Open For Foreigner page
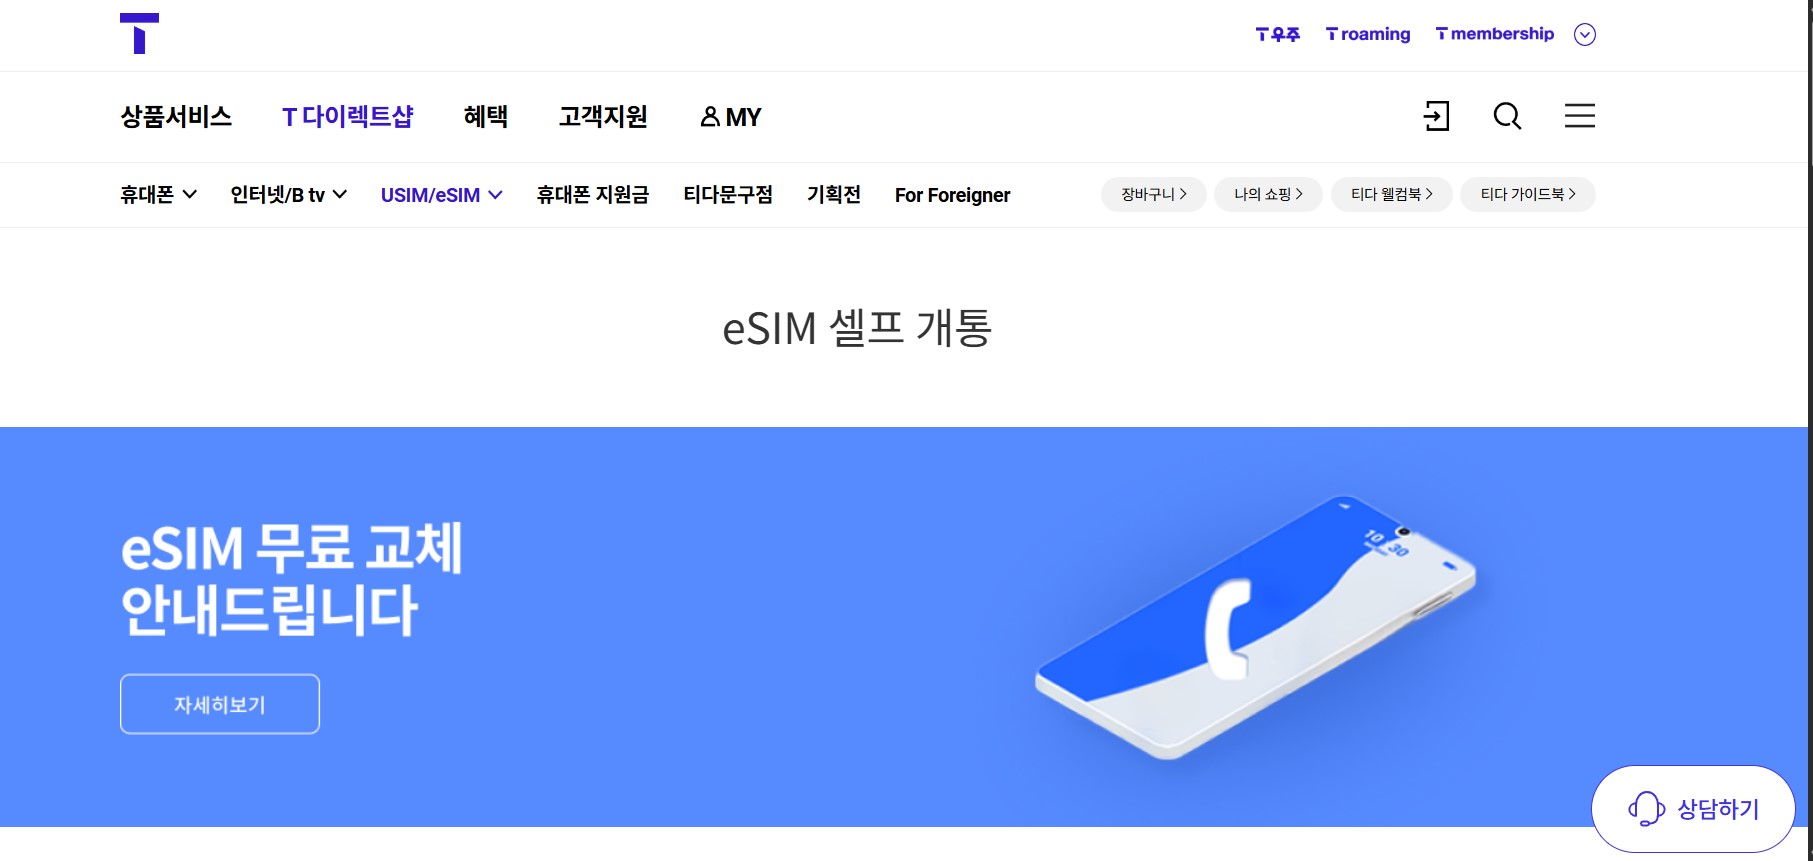1813x861 pixels. point(952,195)
